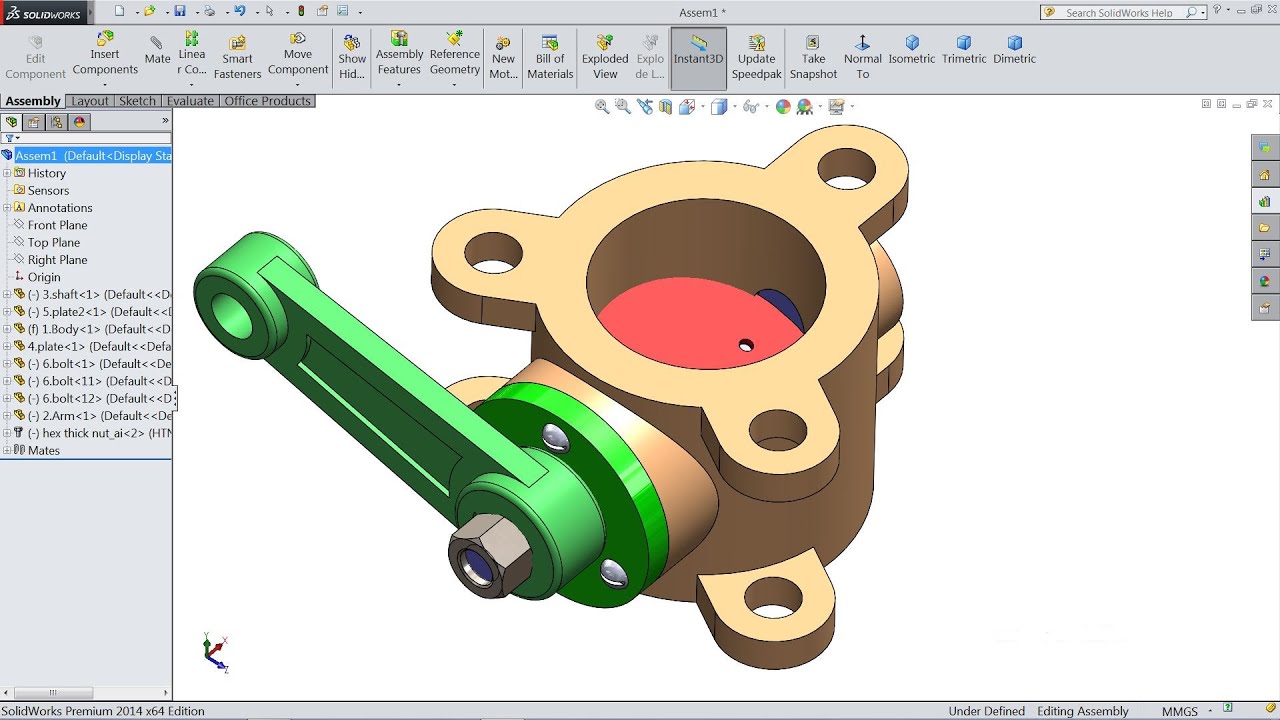Click the Save icon in quick toolbar
Screen dimensions: 1280x720
coord(180,11)
